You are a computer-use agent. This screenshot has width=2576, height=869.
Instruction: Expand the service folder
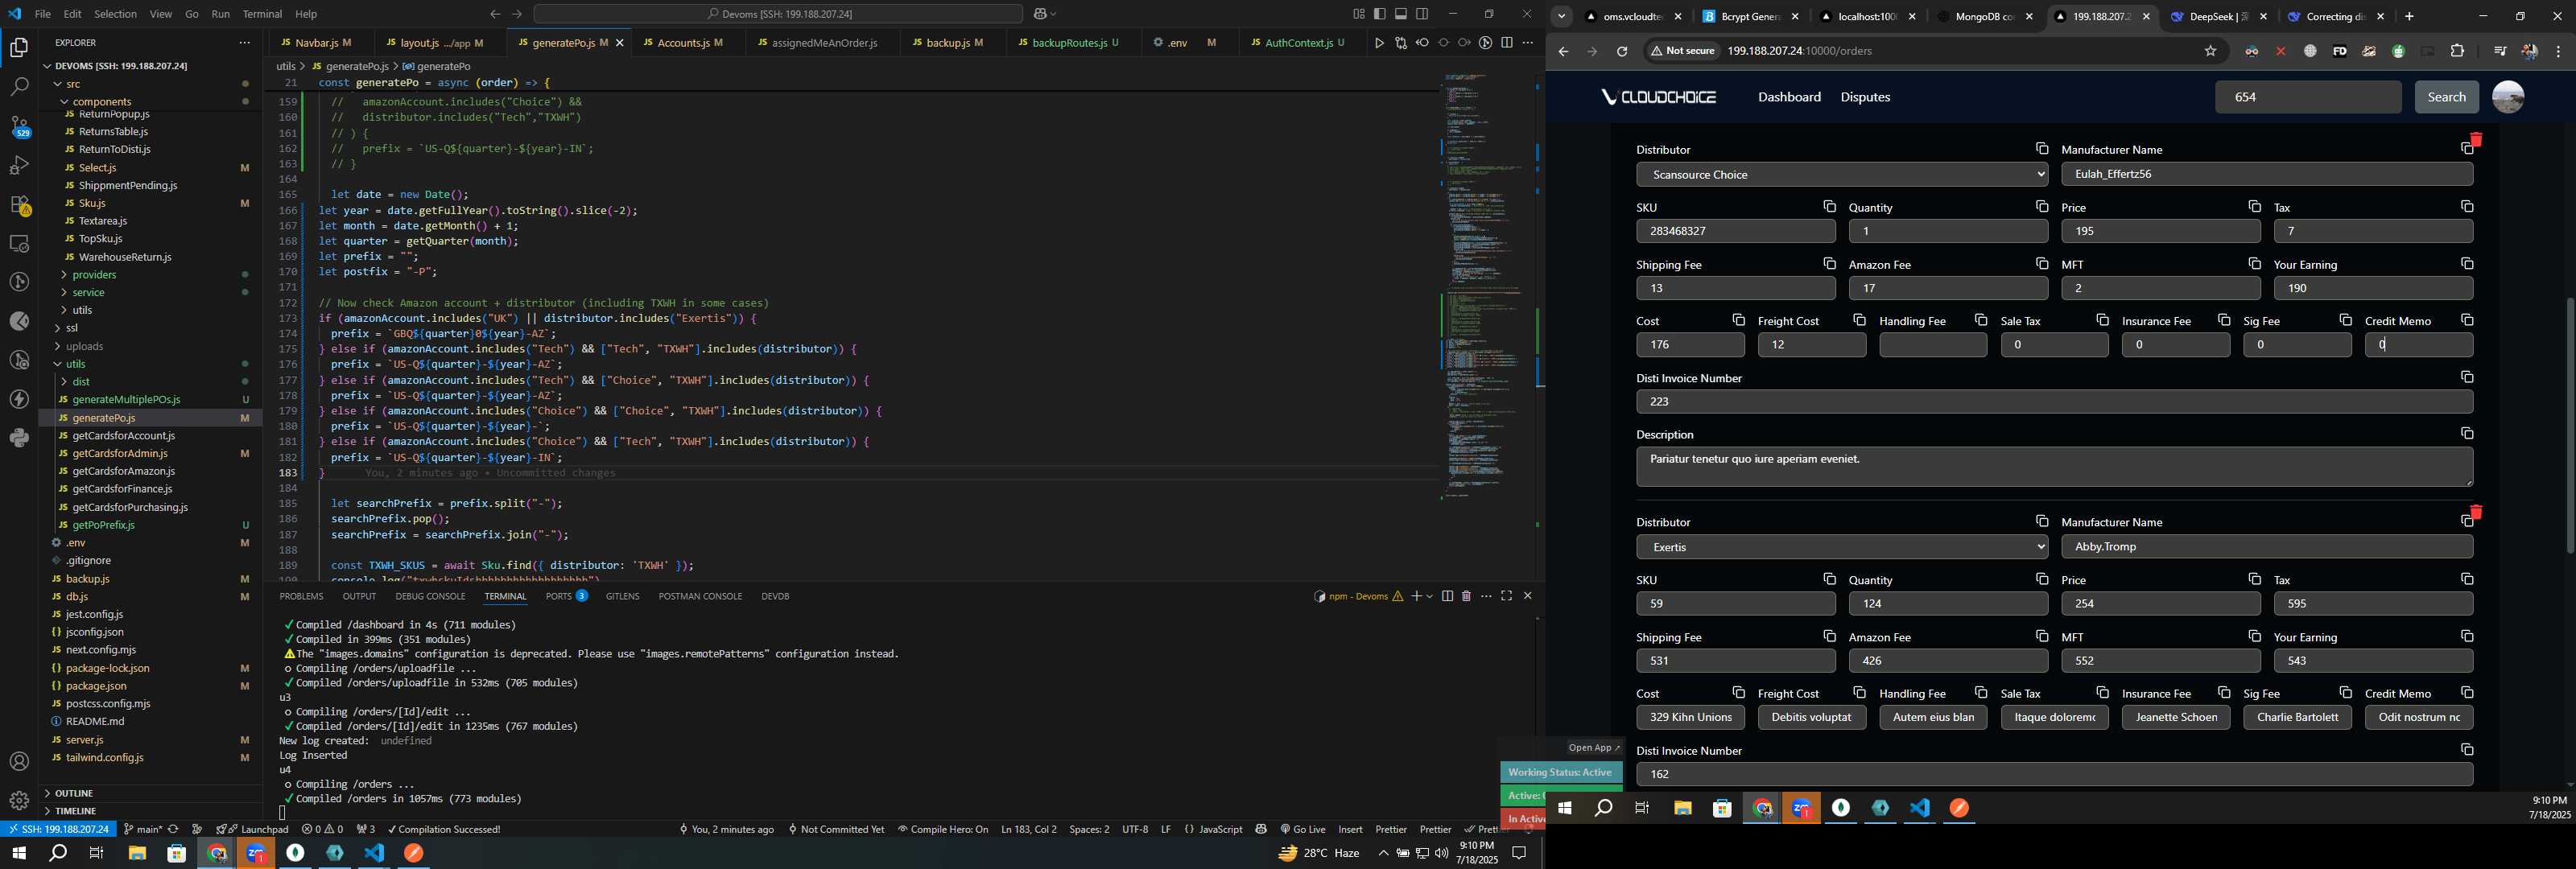(x=88, y=292)
